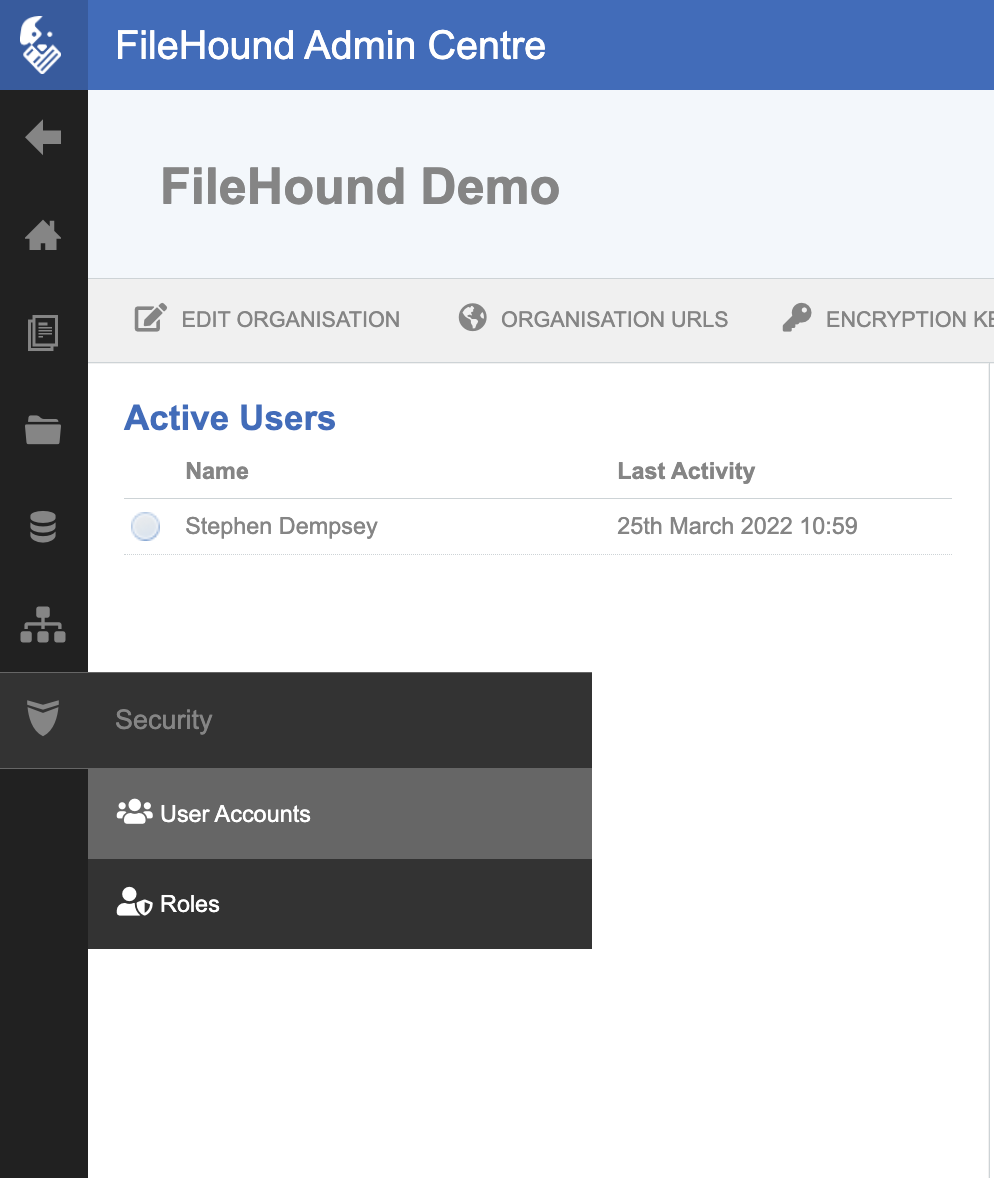
Task: Click the Stephen Dempsey user name
Action: point(282,527)
